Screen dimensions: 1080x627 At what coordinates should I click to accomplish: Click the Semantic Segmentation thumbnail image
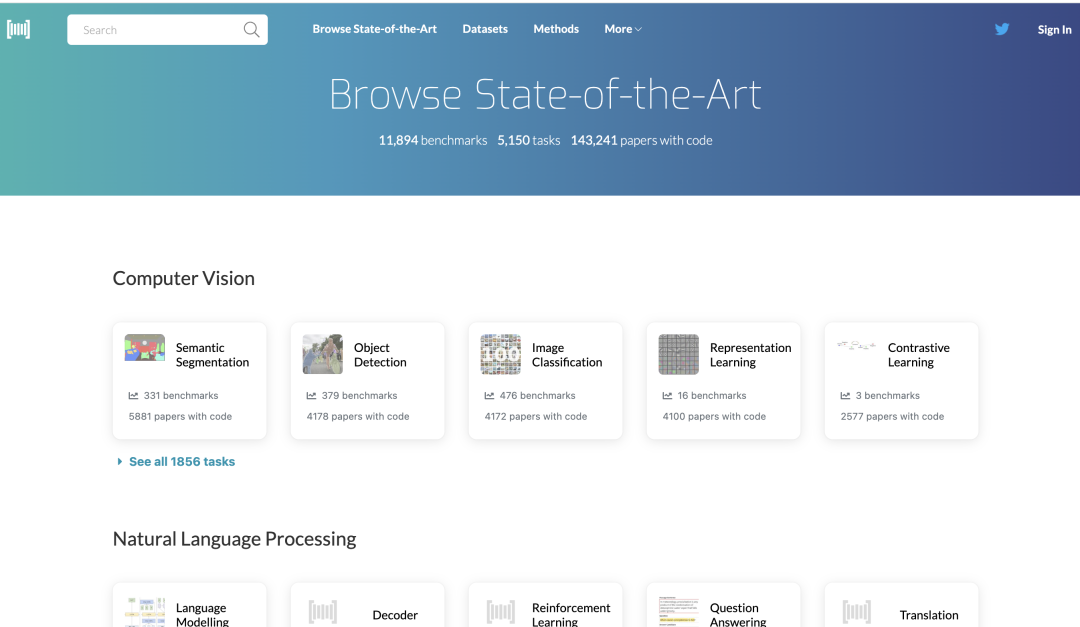[145, 347]
